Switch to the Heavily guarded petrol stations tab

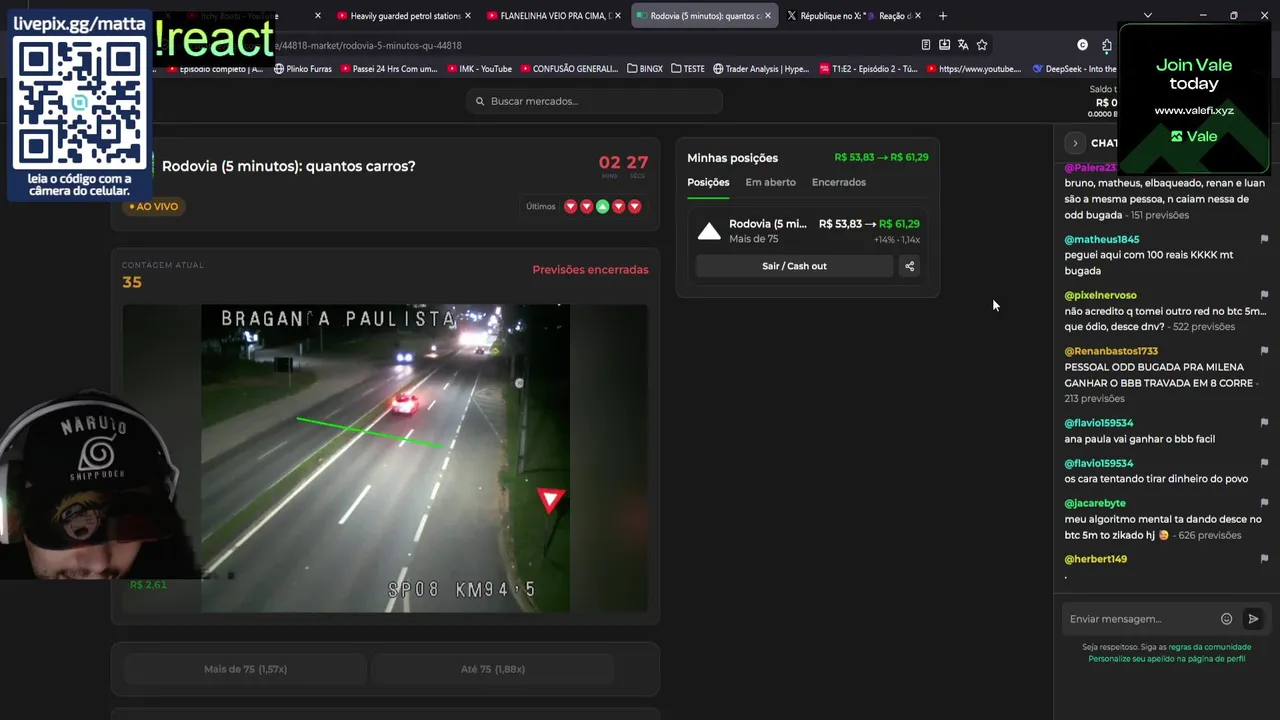pos(402,16)
